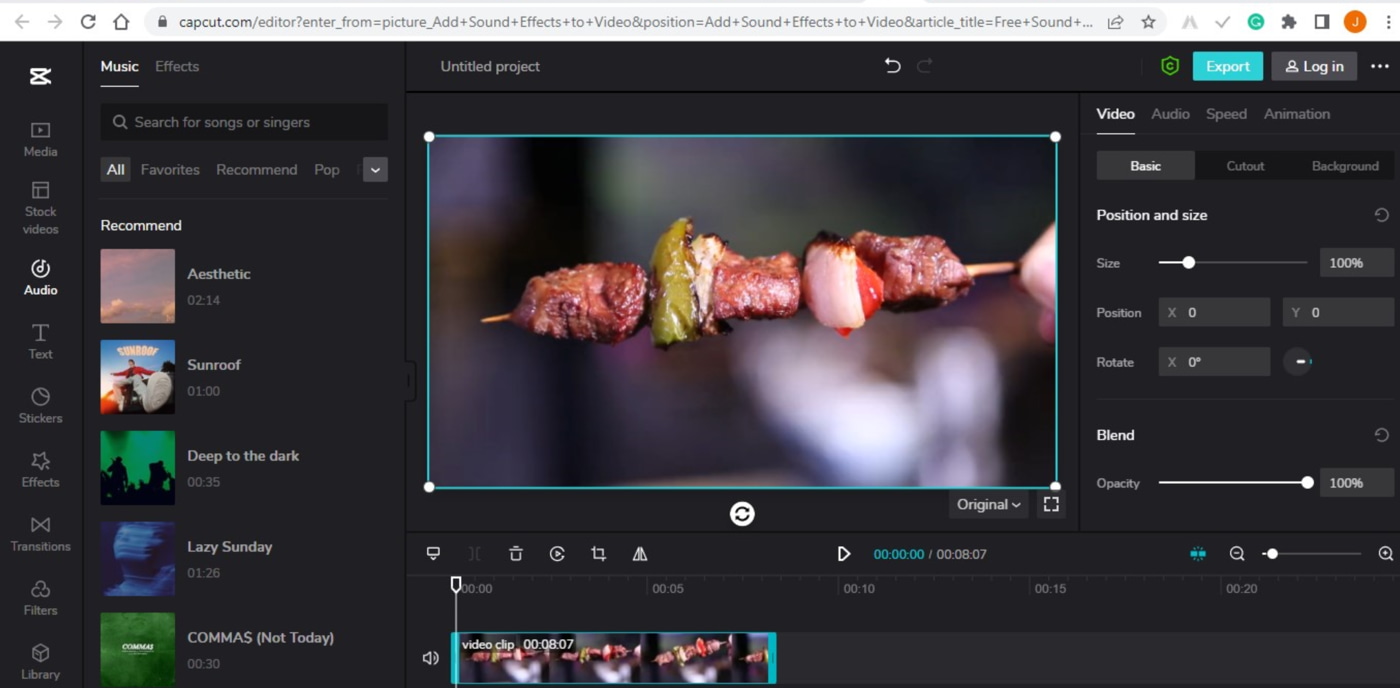The width and height of the screenshot is (1400, 688).
Task: Enter fullscreen preview mode
Action: click(1051, 505)
